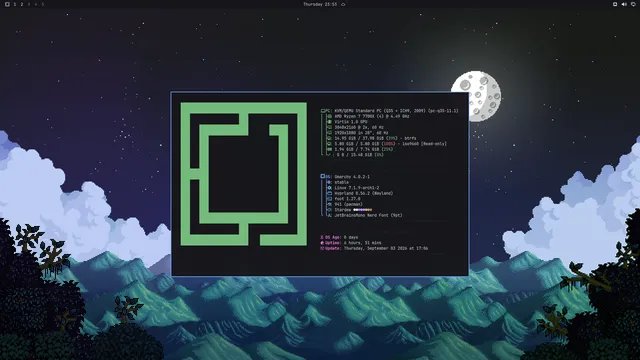Click the Virtio 1.0 GPU text
640x360 pixels.
click(x=351, y=122)
